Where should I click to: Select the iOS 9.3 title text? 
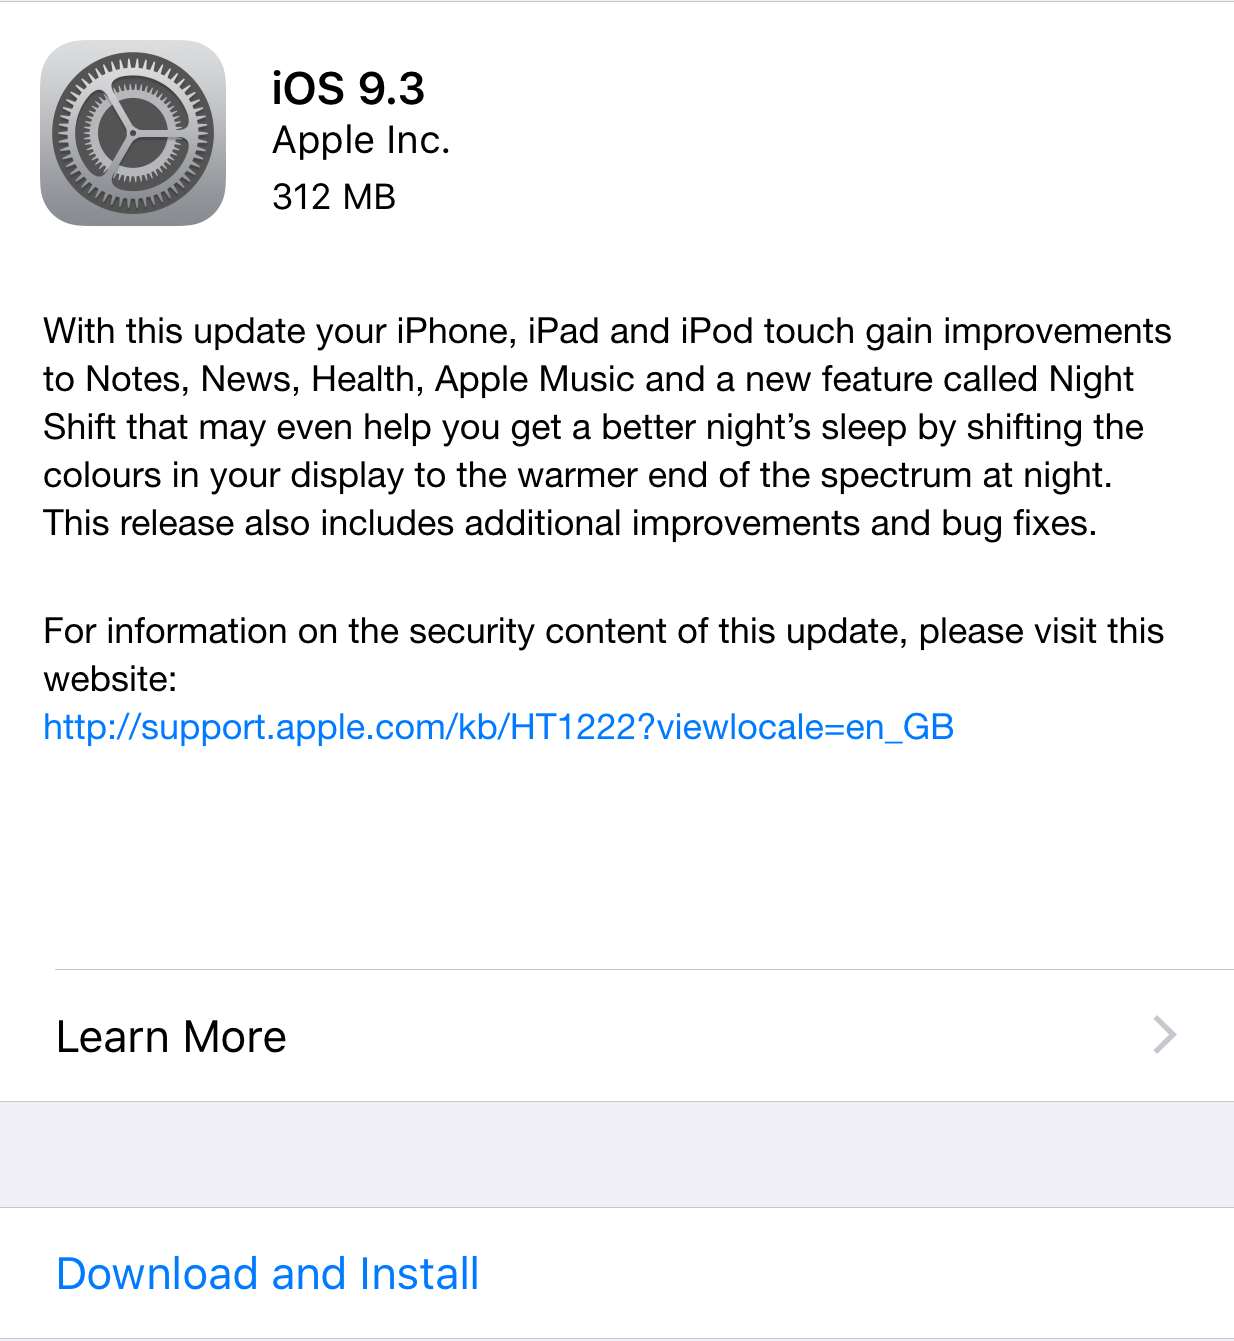pos(348,88)
